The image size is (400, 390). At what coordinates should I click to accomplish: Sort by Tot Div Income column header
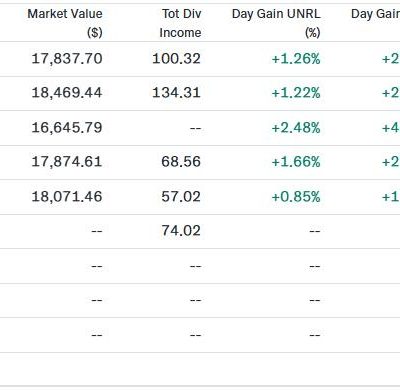coord(180,23)
